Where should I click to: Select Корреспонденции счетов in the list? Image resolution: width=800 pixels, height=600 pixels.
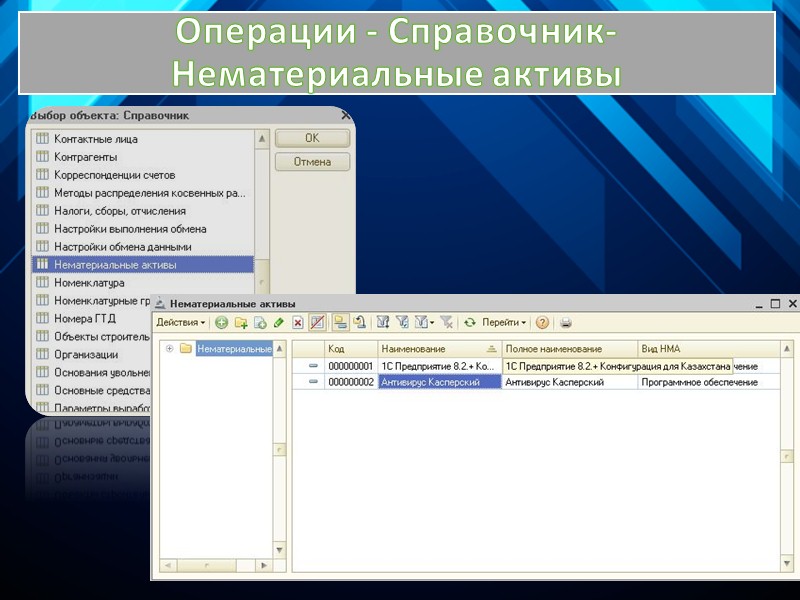pos(143,175)
